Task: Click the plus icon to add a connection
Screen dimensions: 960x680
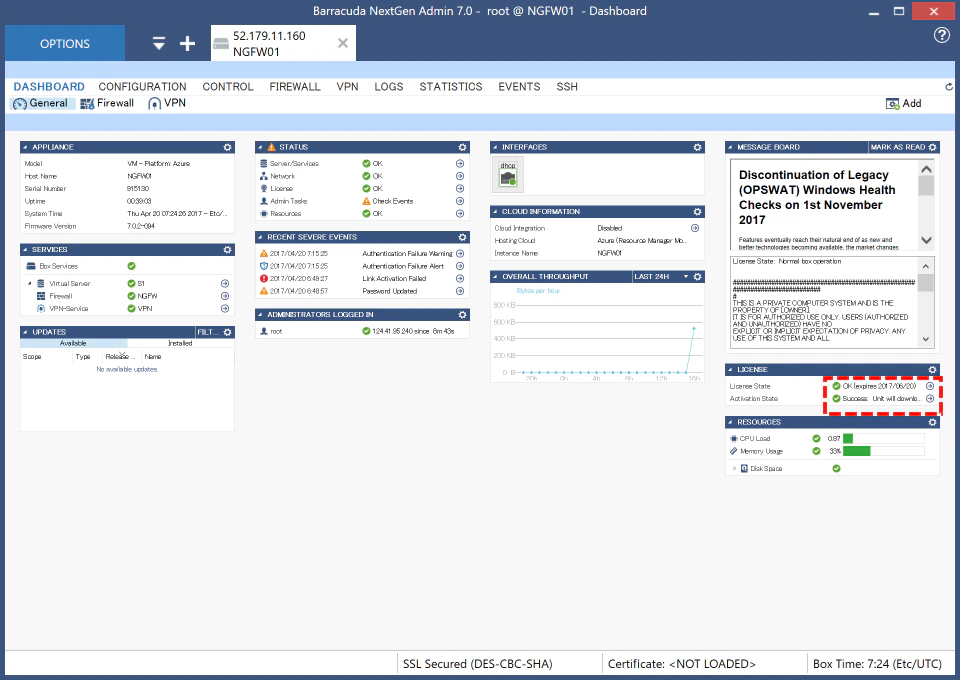Action: click(x=187, y=43)
